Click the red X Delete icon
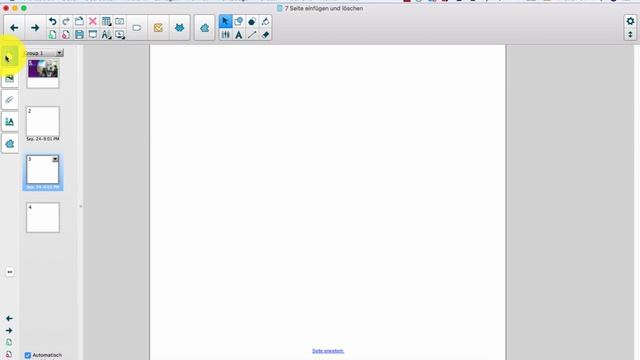 coord(93,21)
